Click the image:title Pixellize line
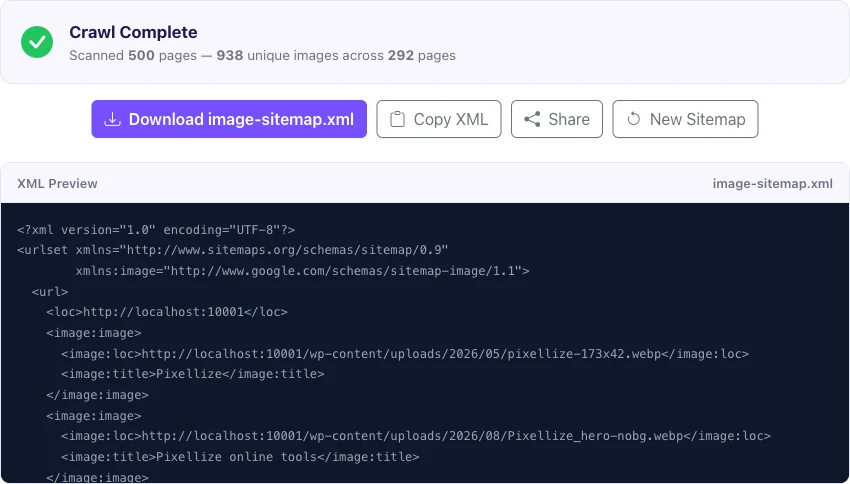The height and width of the screenshot is (484, 850). pyautogui.click(x=192, y=374)
